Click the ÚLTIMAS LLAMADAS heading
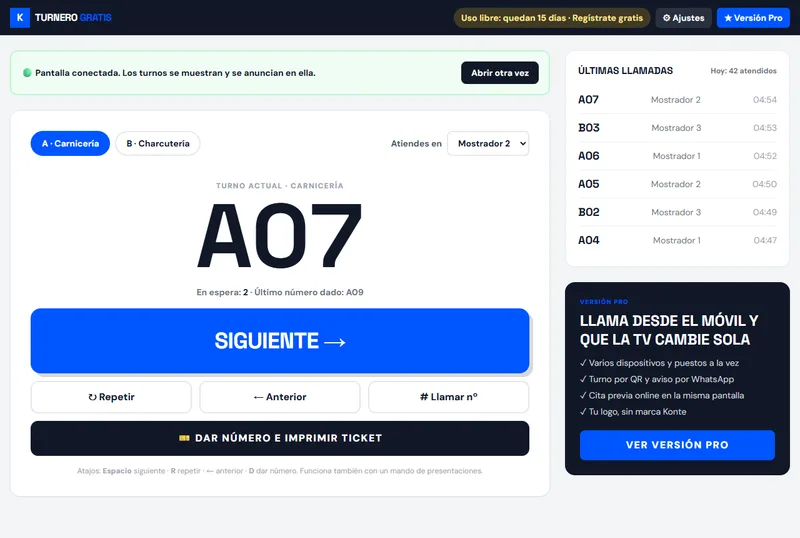The height and width of the screenshot is (538, 800). coord(626,71)
